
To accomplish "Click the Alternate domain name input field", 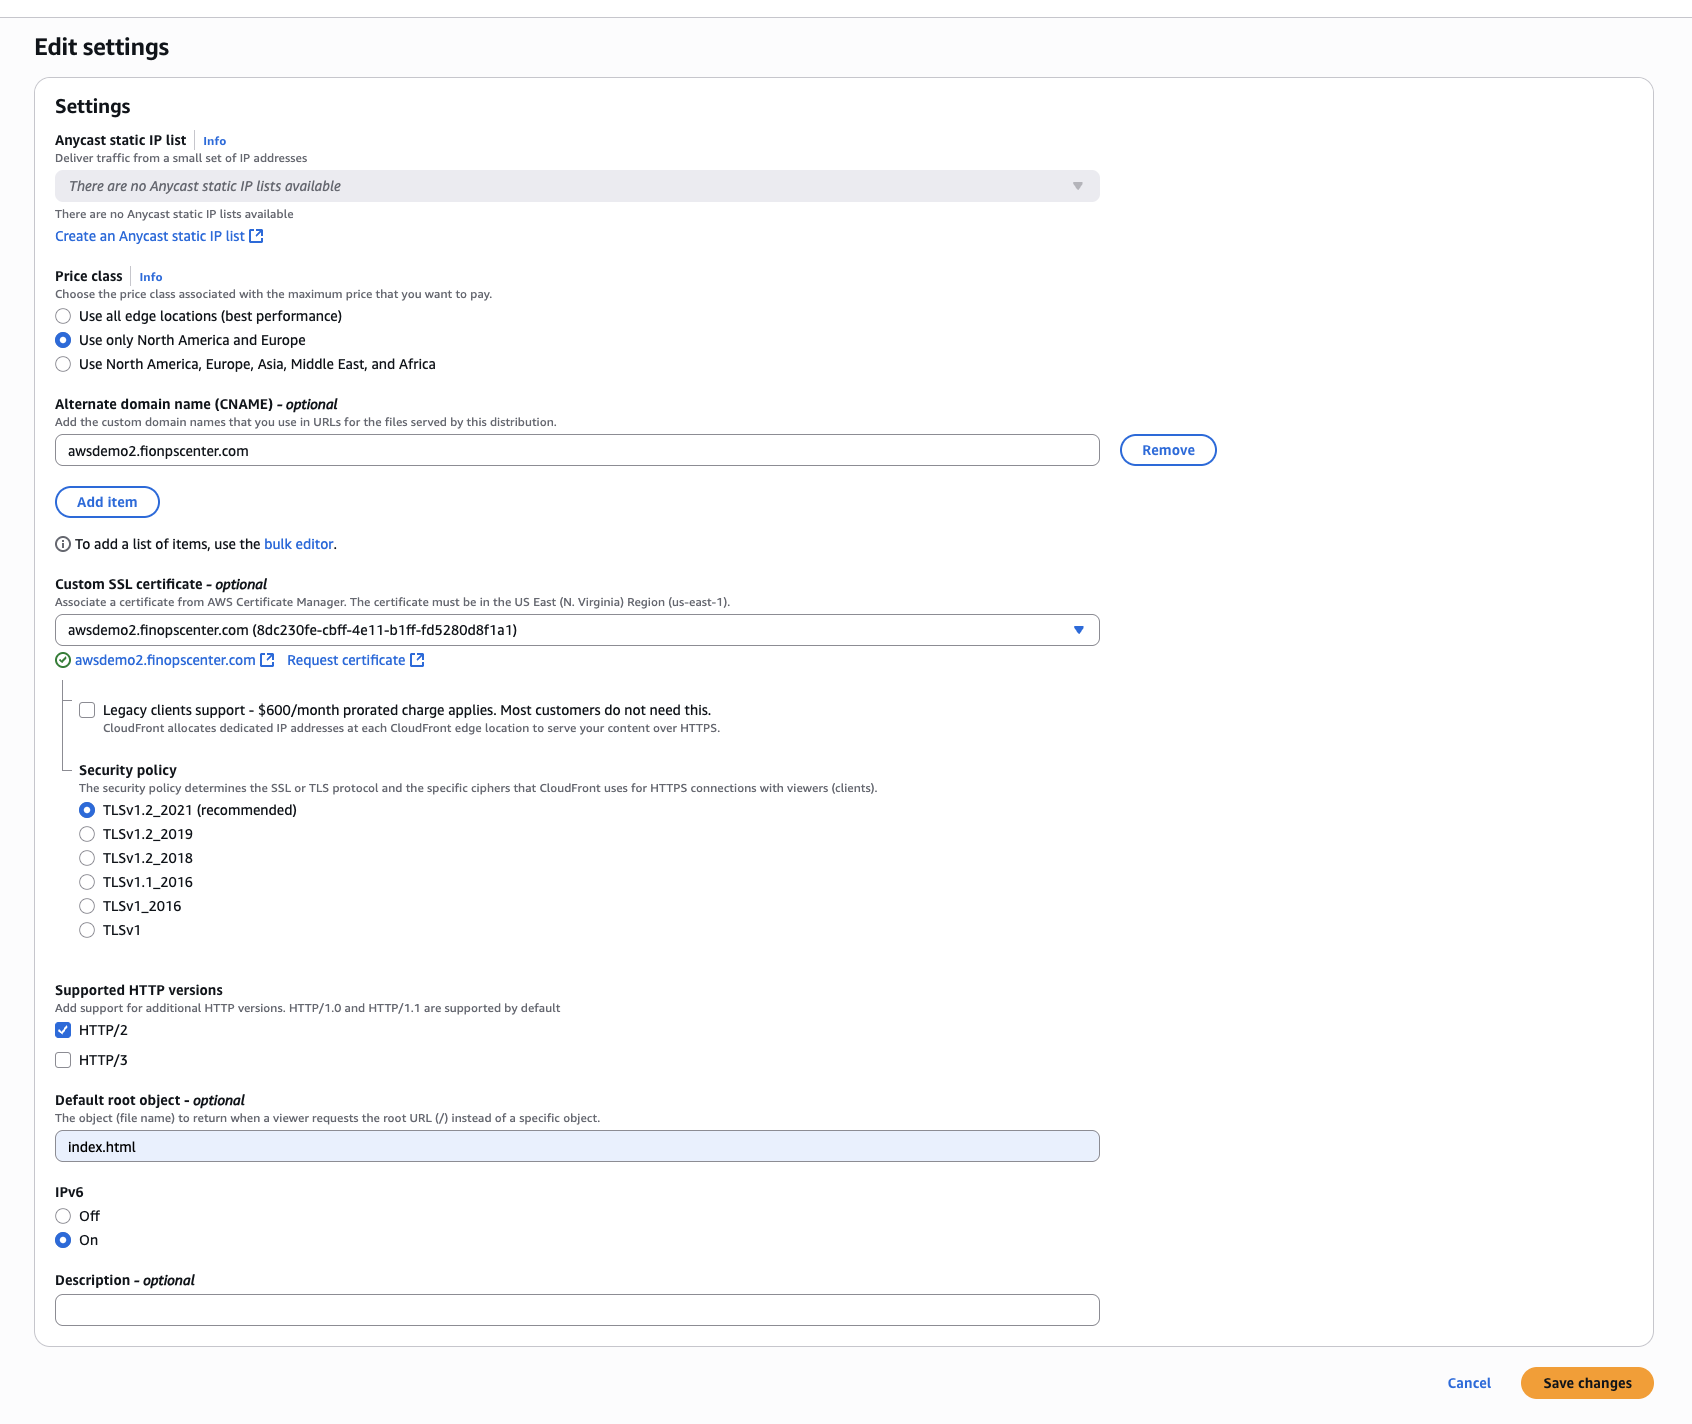I will [x=576, y=451].
